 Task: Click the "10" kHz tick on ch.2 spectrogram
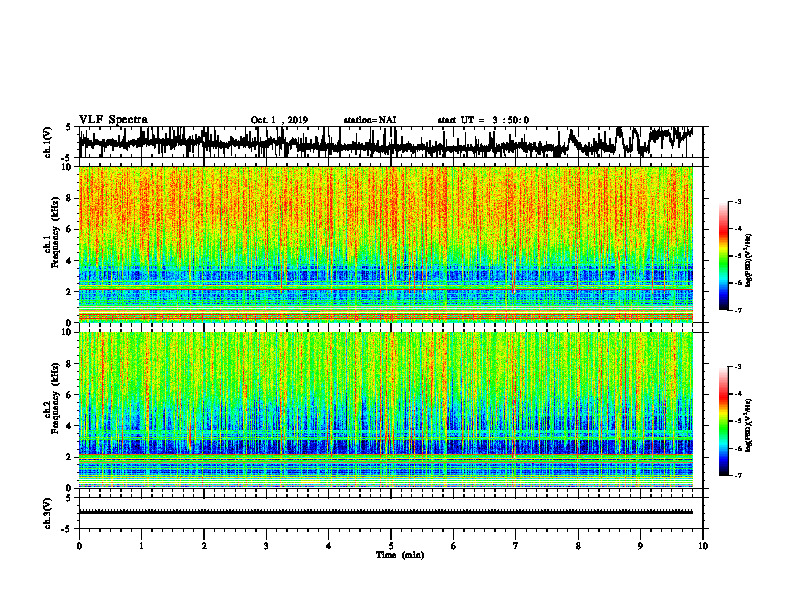coord(66,332)
